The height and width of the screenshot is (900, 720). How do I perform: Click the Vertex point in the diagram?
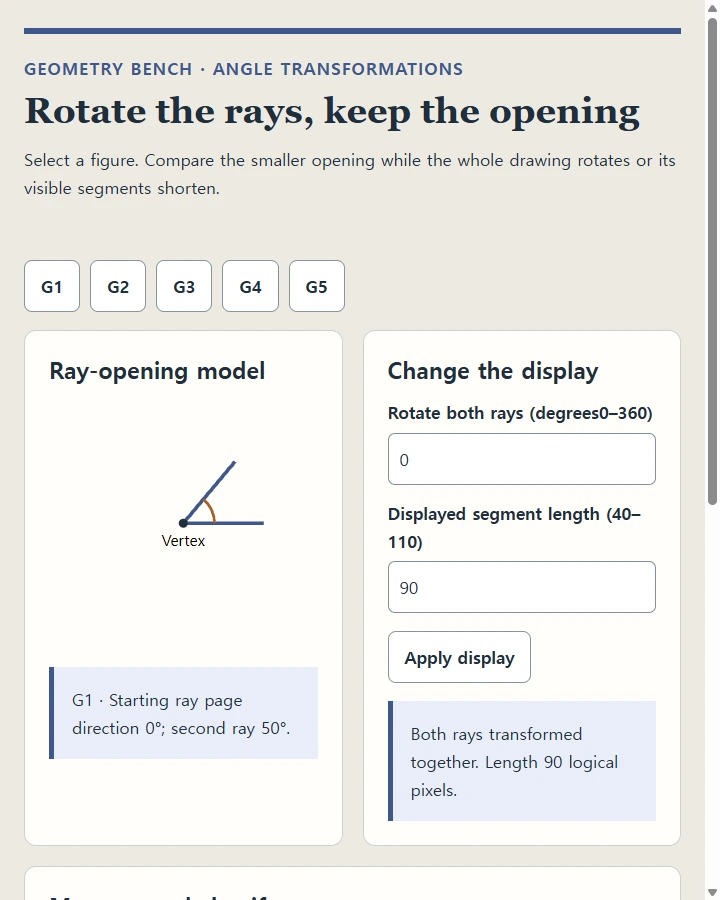pos(183,523)
